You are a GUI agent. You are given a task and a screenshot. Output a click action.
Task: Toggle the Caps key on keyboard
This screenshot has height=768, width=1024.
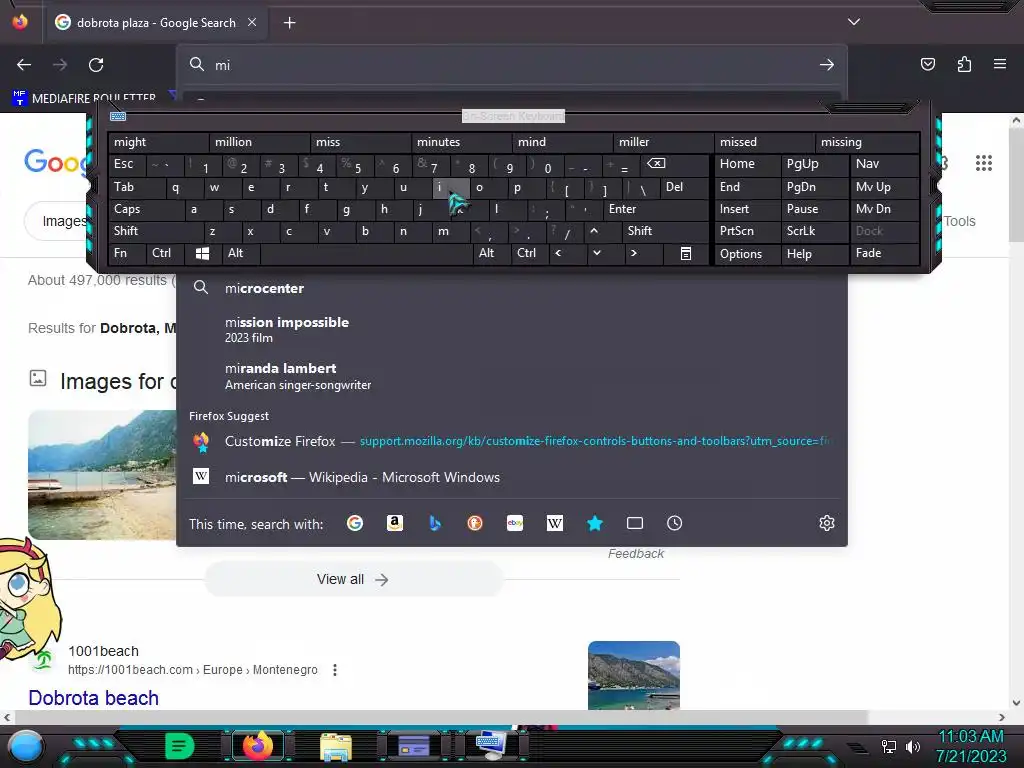(146, 209)
